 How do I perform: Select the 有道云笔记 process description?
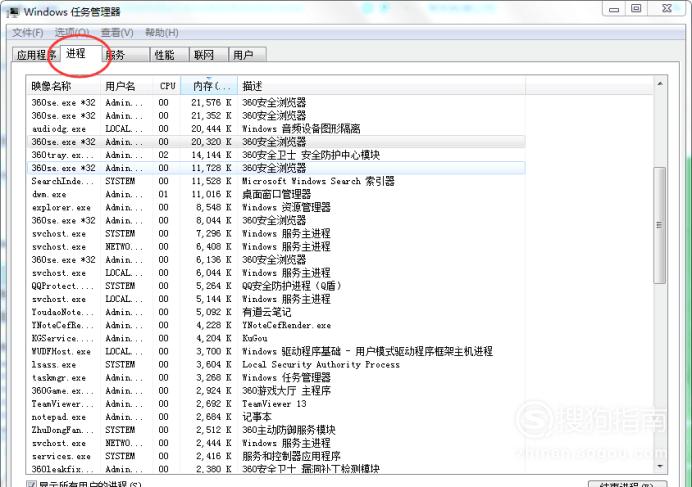pyautogui.click(x=267, y=312)
